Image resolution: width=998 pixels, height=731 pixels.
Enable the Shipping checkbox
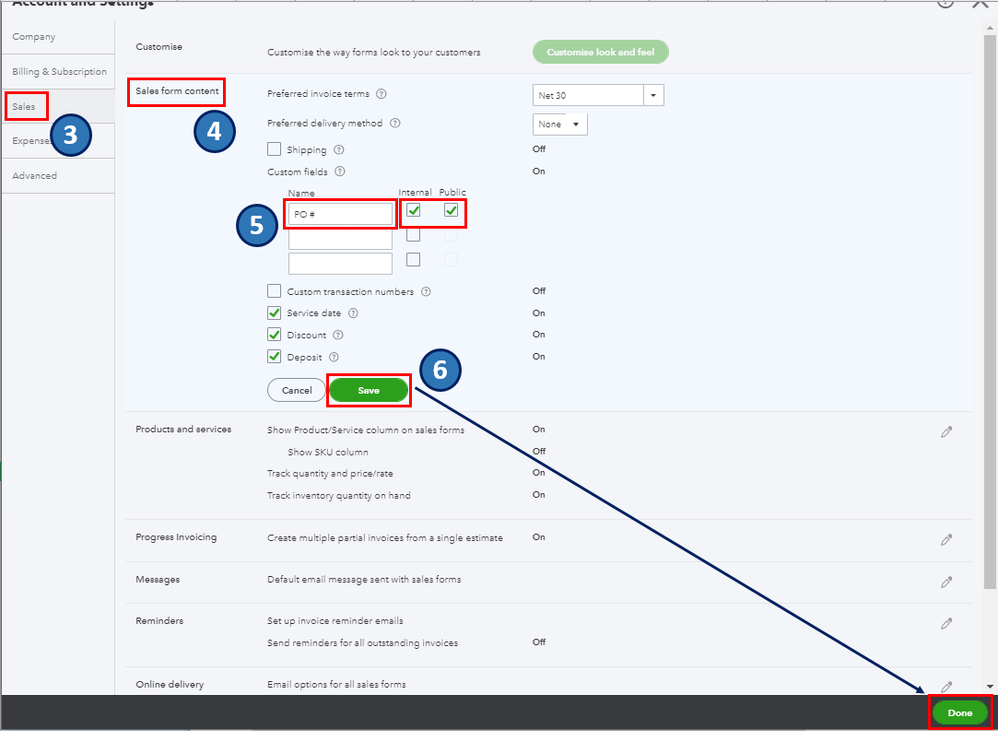(274, 149)
